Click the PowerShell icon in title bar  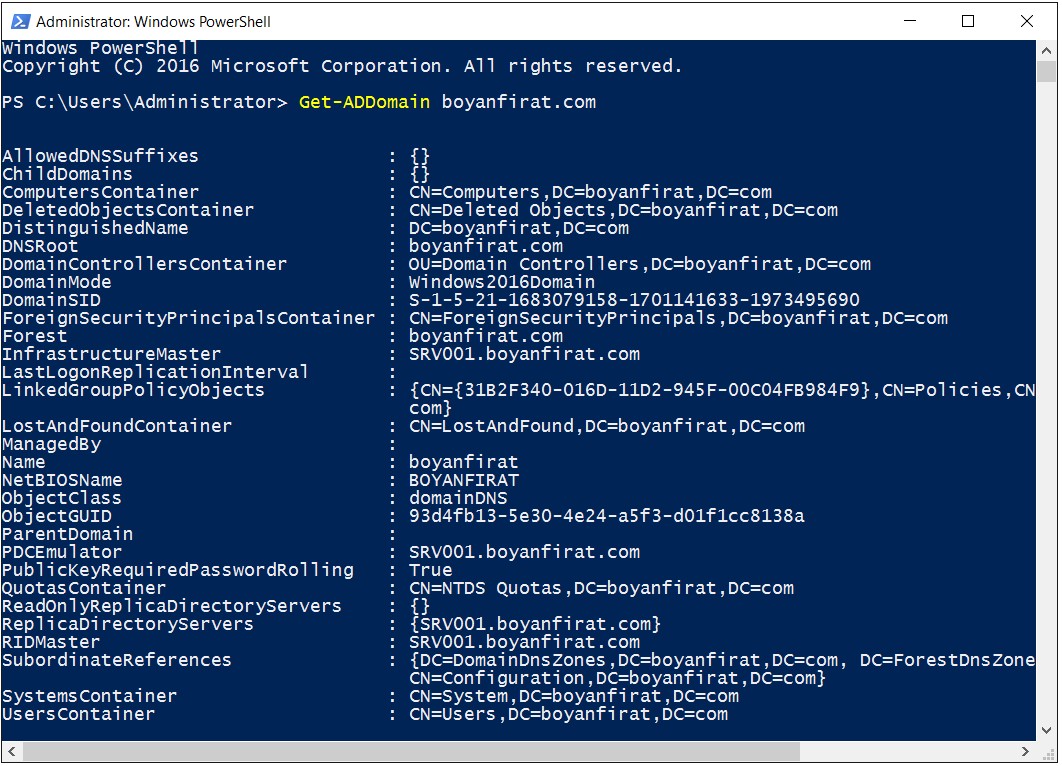[20, 22]
